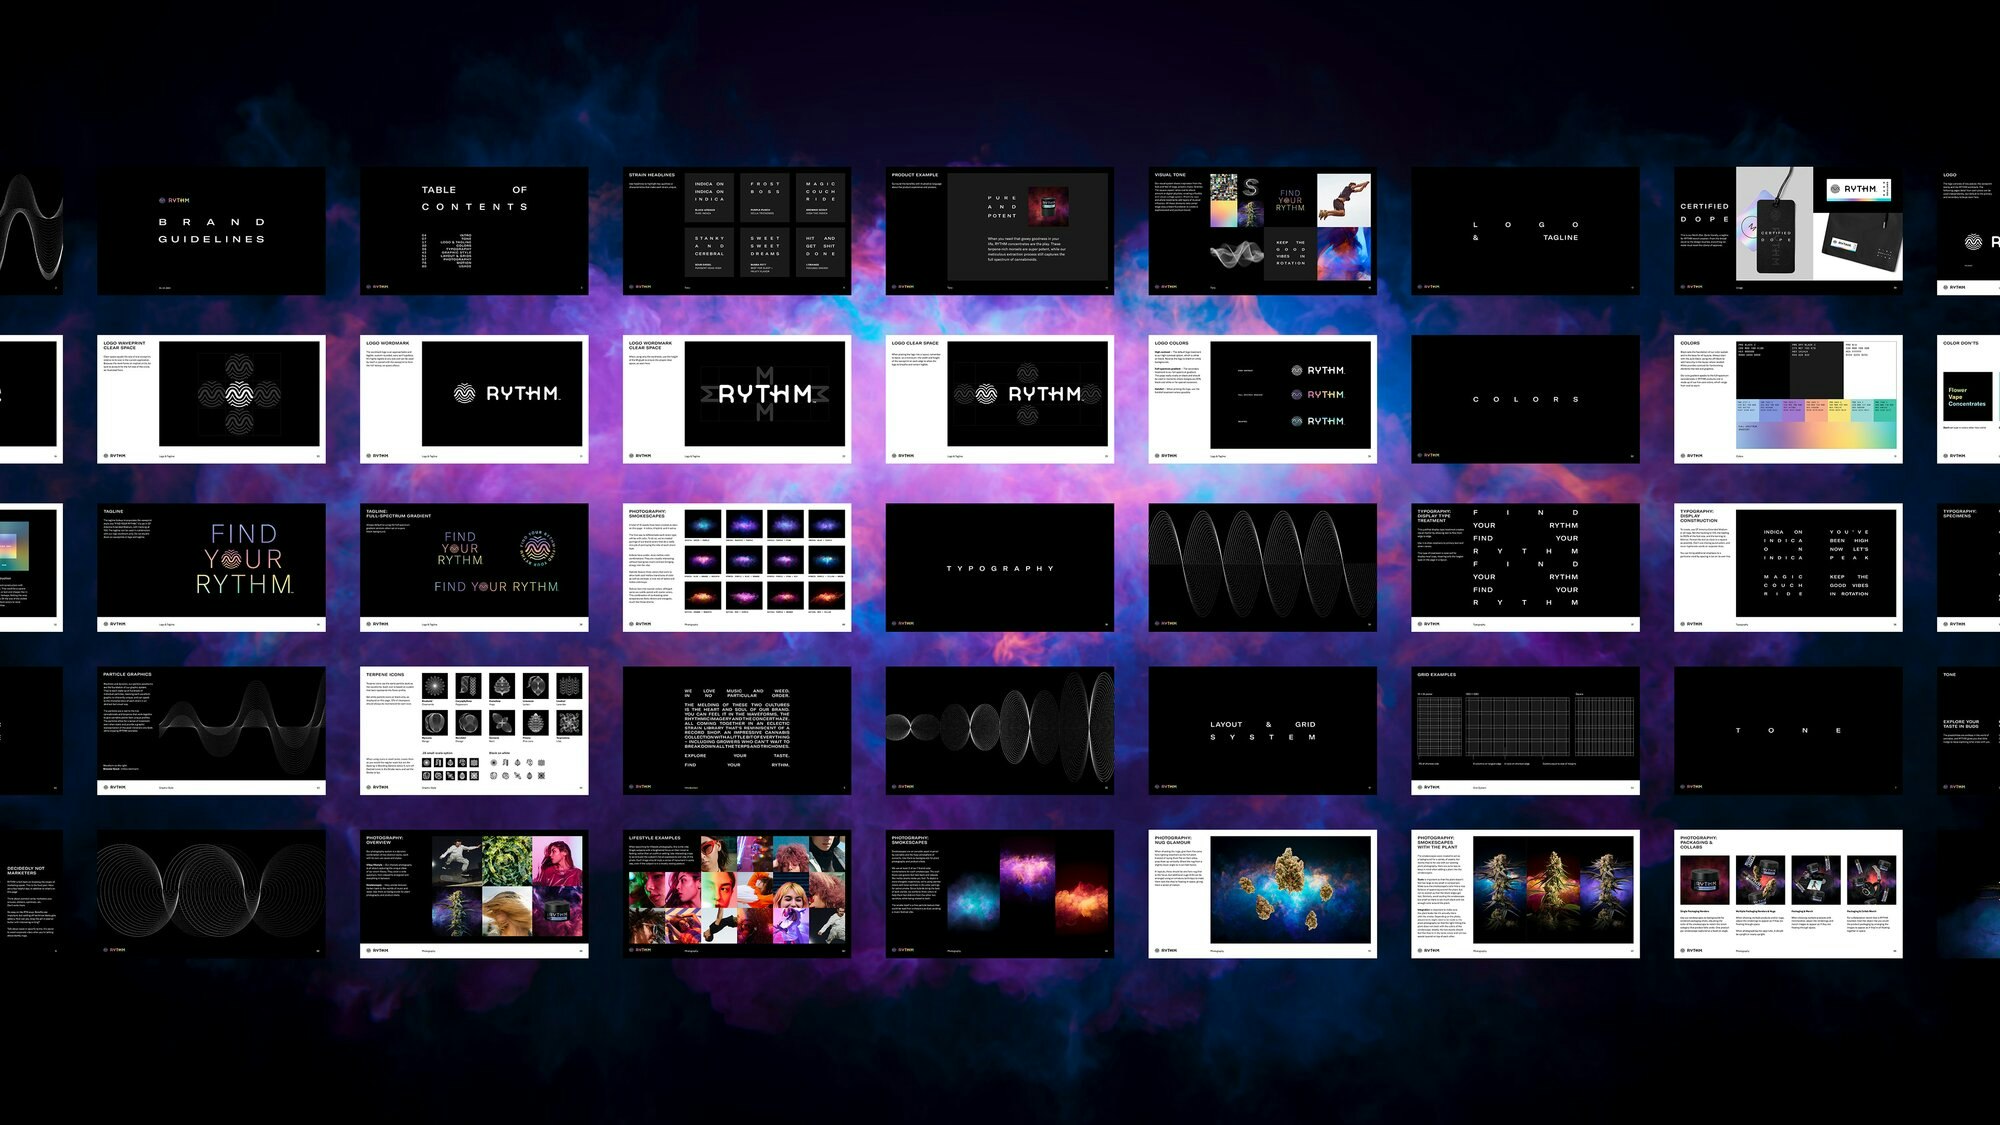Open the Table of Contents slide

click(474, 230)
